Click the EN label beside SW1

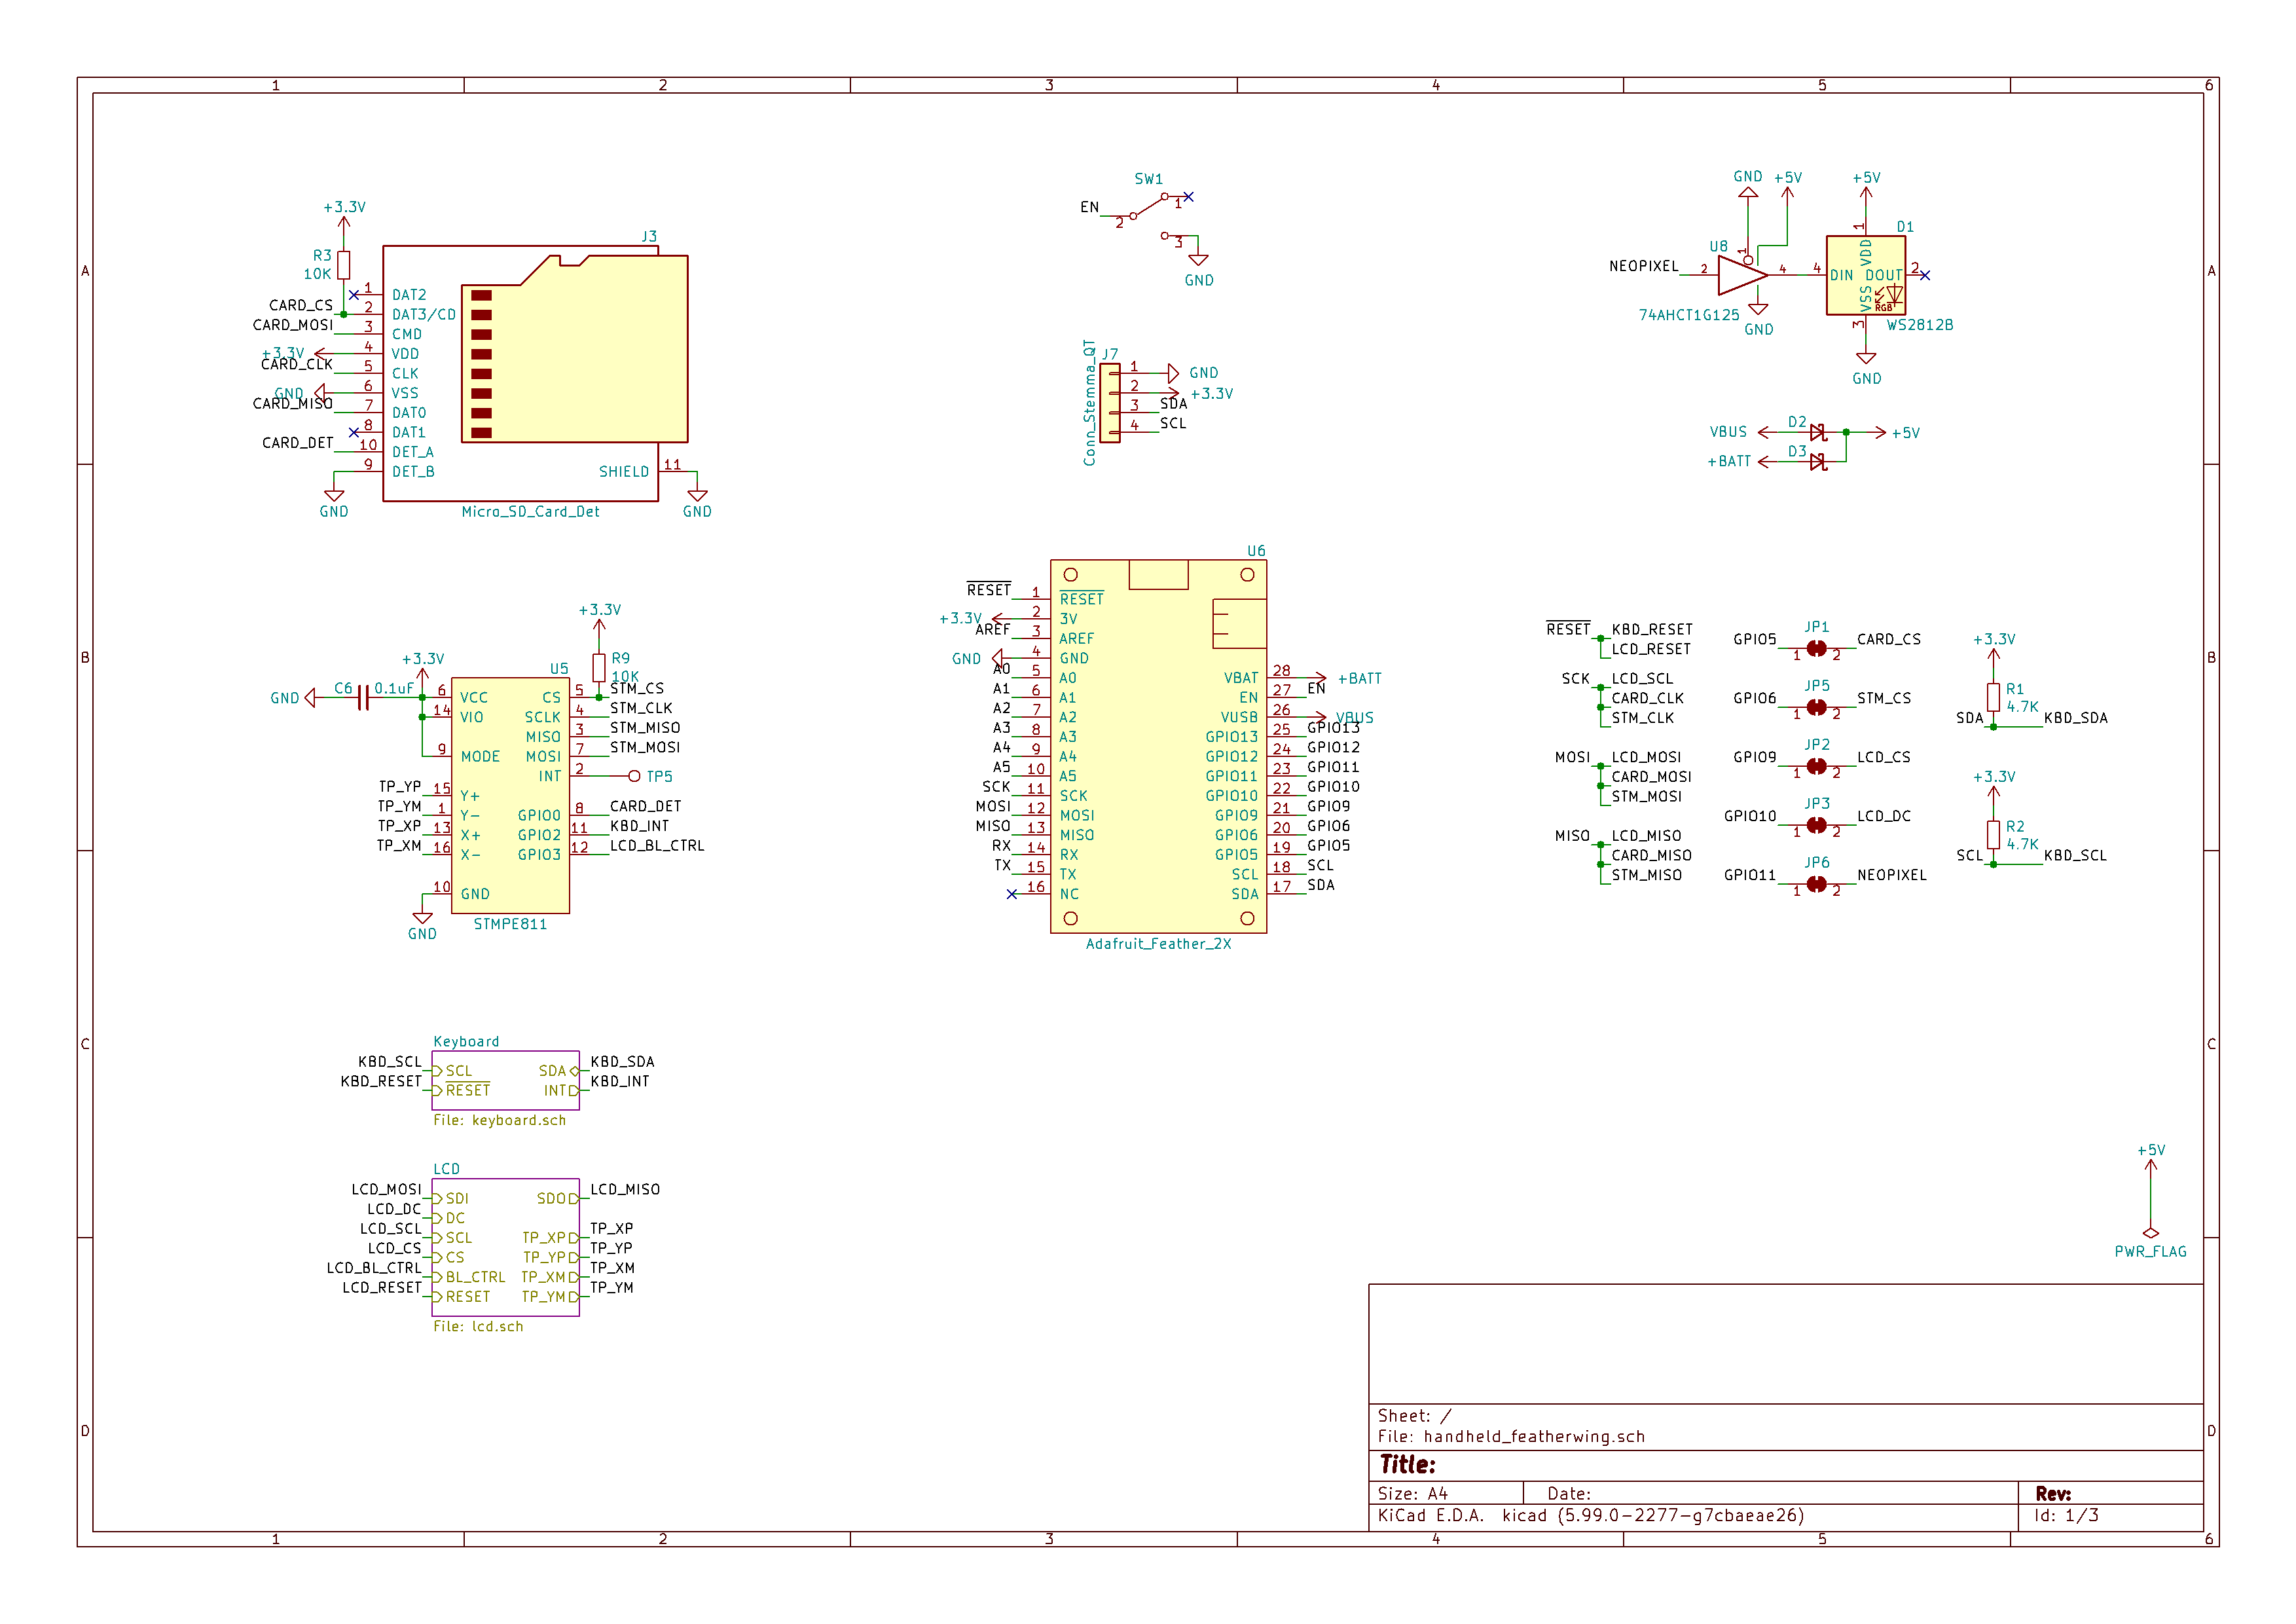pos(1089,207)
